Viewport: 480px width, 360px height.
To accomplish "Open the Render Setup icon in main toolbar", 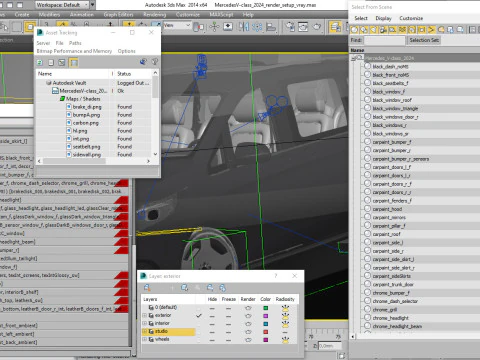I will tap(290, 27).
